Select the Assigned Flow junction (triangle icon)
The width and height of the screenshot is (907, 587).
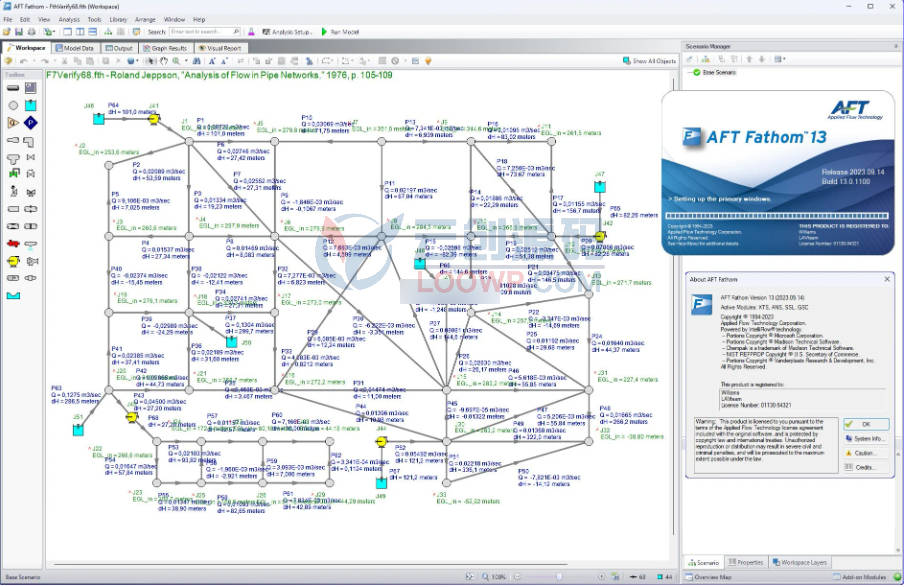click(x=13, y=123)
